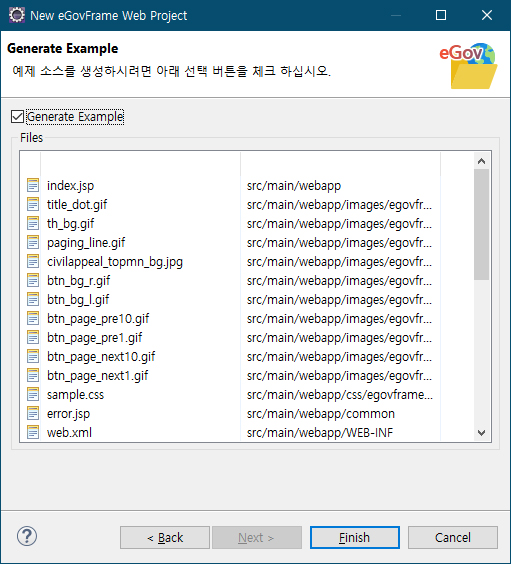
Task: Click the Finish button
Action: pyautogui.click(x=355, y=537)
